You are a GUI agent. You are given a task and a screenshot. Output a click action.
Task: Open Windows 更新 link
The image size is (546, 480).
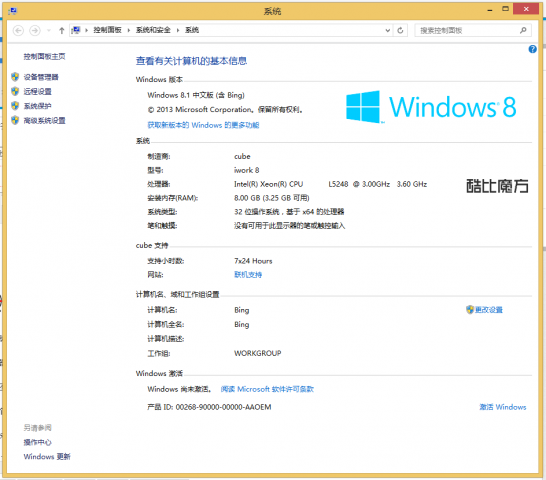point(47,457)
